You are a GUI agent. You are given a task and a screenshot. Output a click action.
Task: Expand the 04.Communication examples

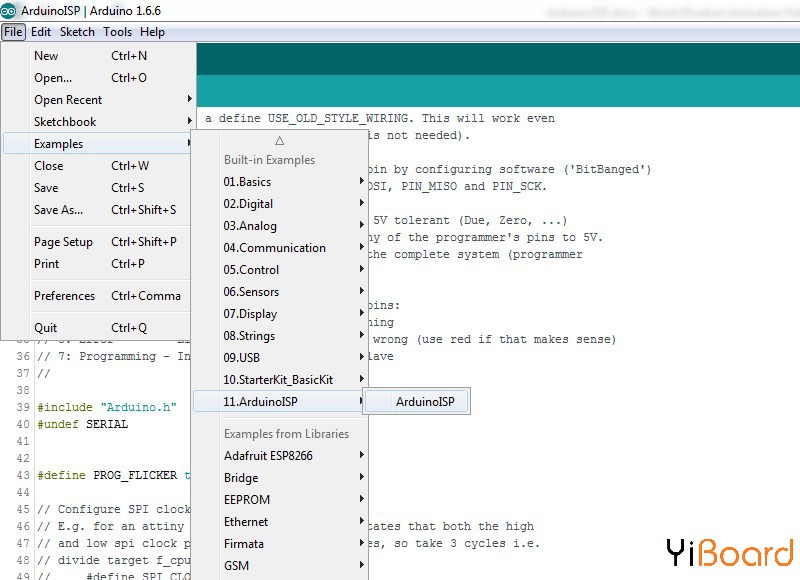click(x=280, y=247)
